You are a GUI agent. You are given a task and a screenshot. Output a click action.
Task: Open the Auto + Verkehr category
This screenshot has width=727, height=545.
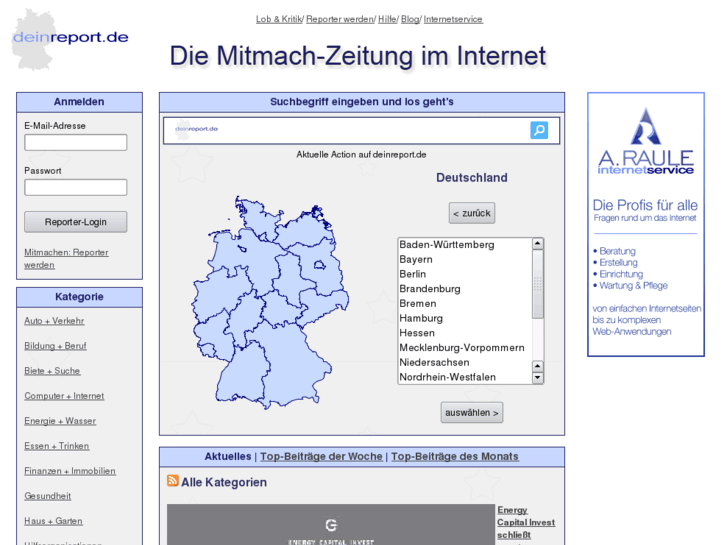click(x=54, y=321)
